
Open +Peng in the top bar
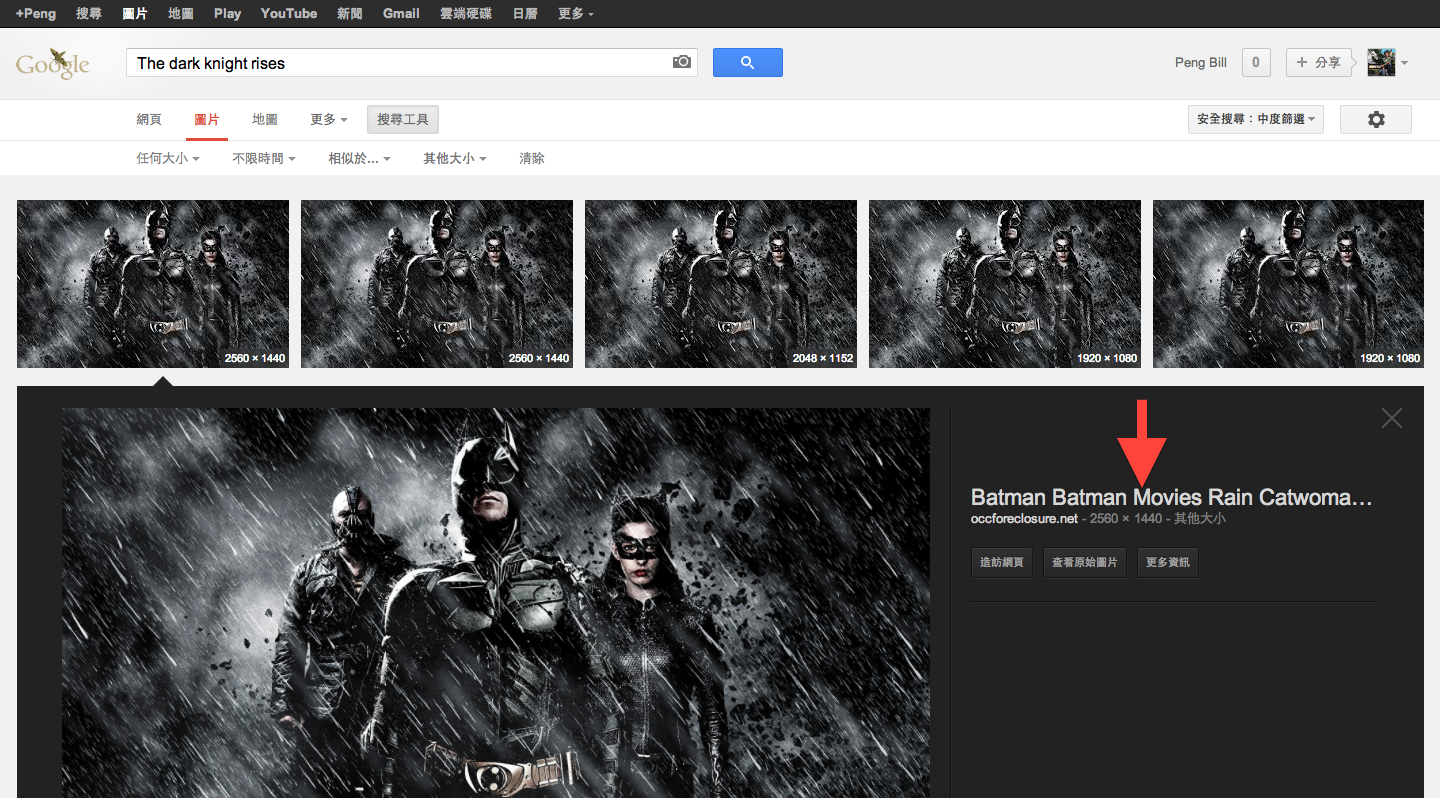click(x=36, y=13)
